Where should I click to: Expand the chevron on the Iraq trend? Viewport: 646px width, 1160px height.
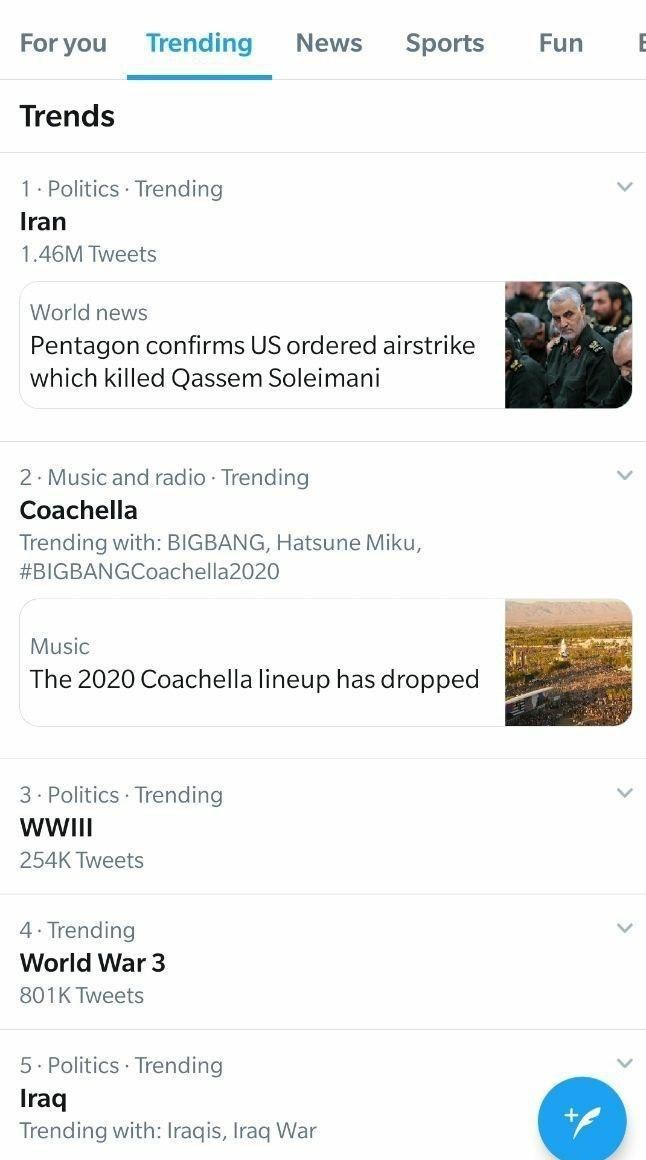coord(625,1063)
